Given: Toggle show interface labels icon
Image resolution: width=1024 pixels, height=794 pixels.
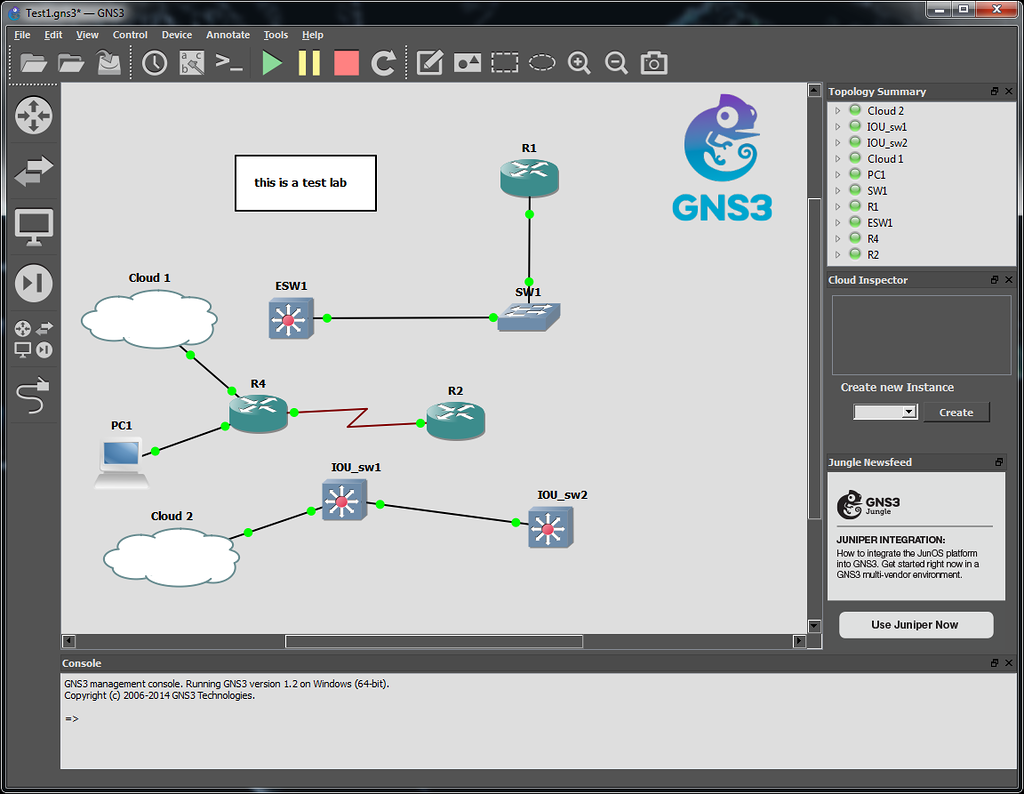Looking at the screenshot, I should point(192,63).
